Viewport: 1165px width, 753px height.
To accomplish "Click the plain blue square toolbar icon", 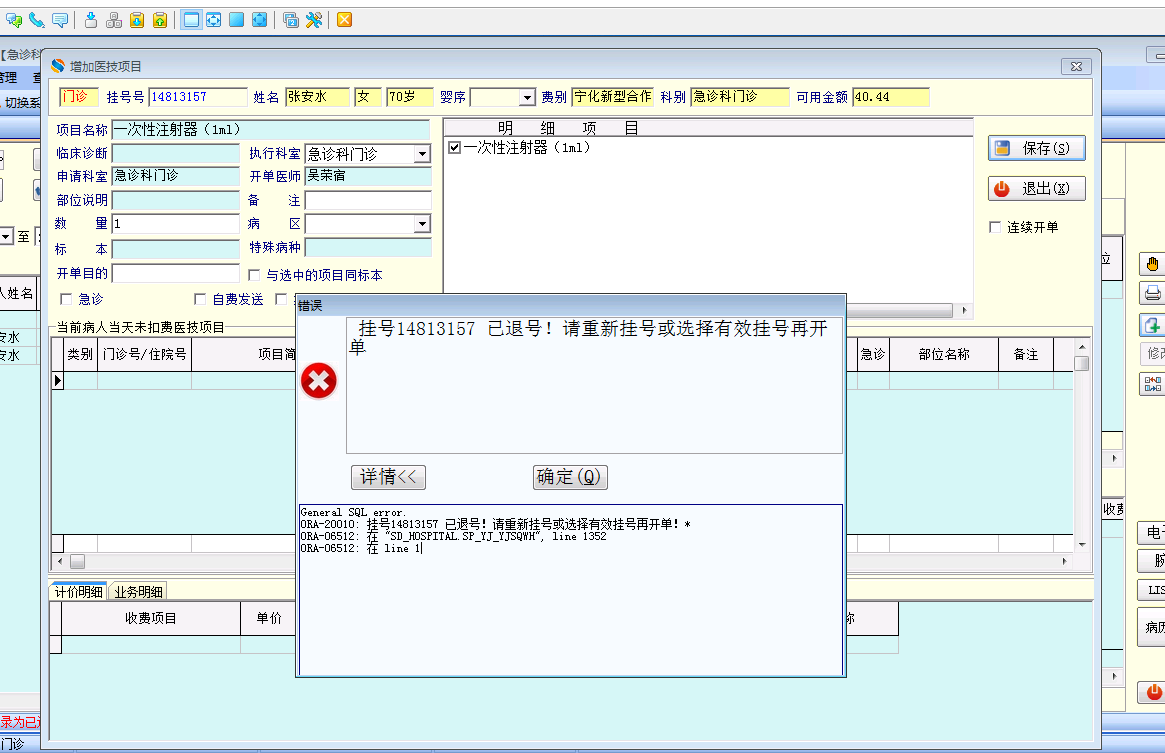I will [x=236, y=20].
